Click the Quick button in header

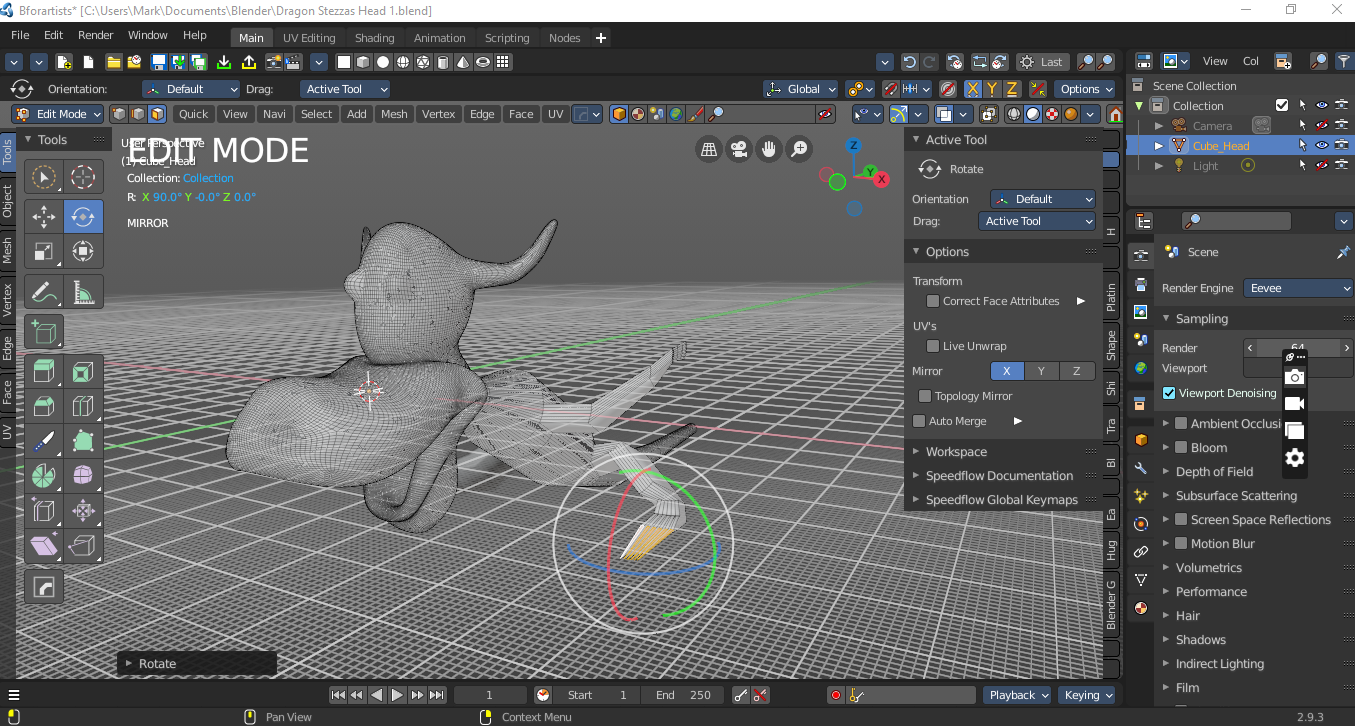(194, 114)
